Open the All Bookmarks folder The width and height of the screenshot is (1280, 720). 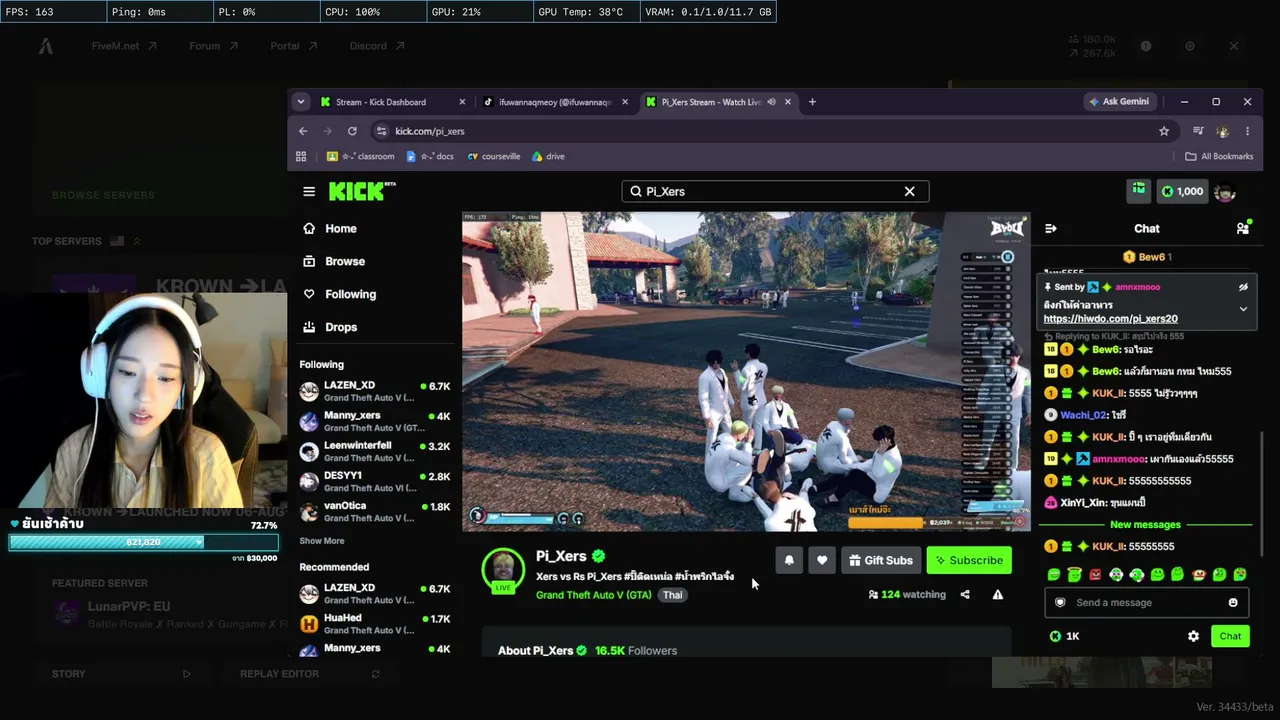1219,157
